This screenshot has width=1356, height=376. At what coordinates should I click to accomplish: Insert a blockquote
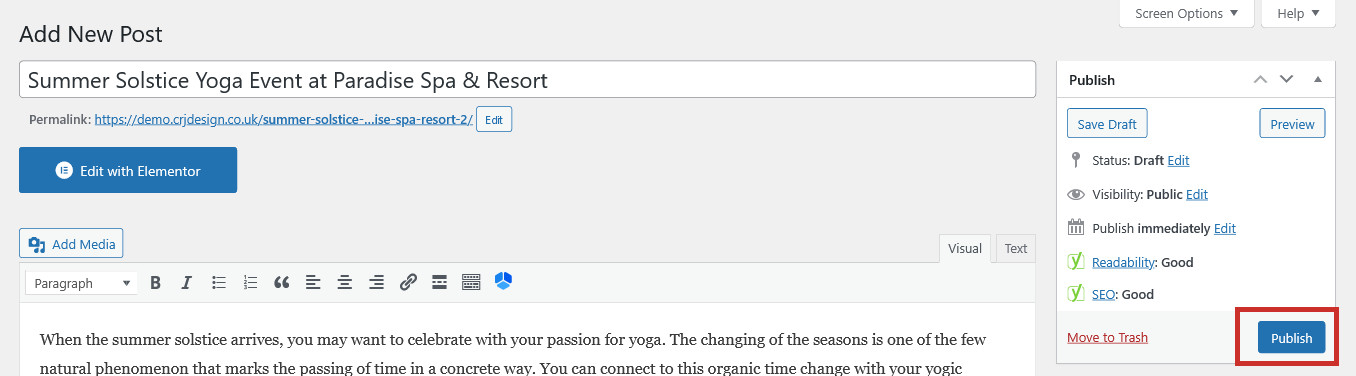[282, 283]
